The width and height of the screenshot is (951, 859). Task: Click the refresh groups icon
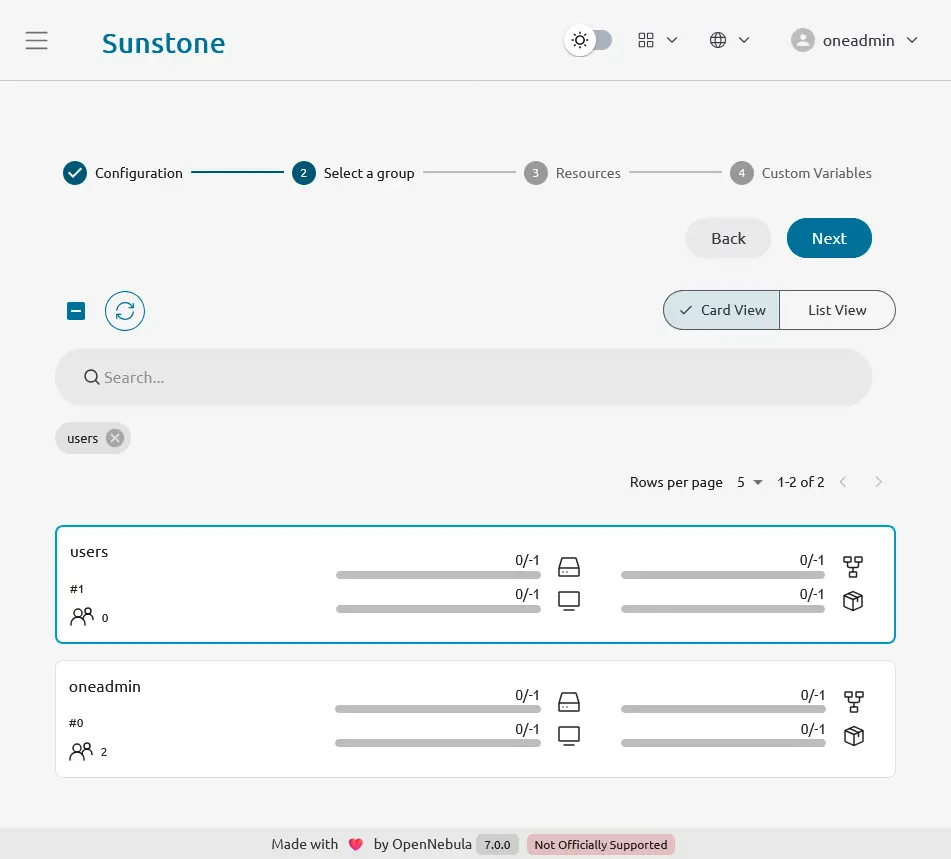point(125,311)
